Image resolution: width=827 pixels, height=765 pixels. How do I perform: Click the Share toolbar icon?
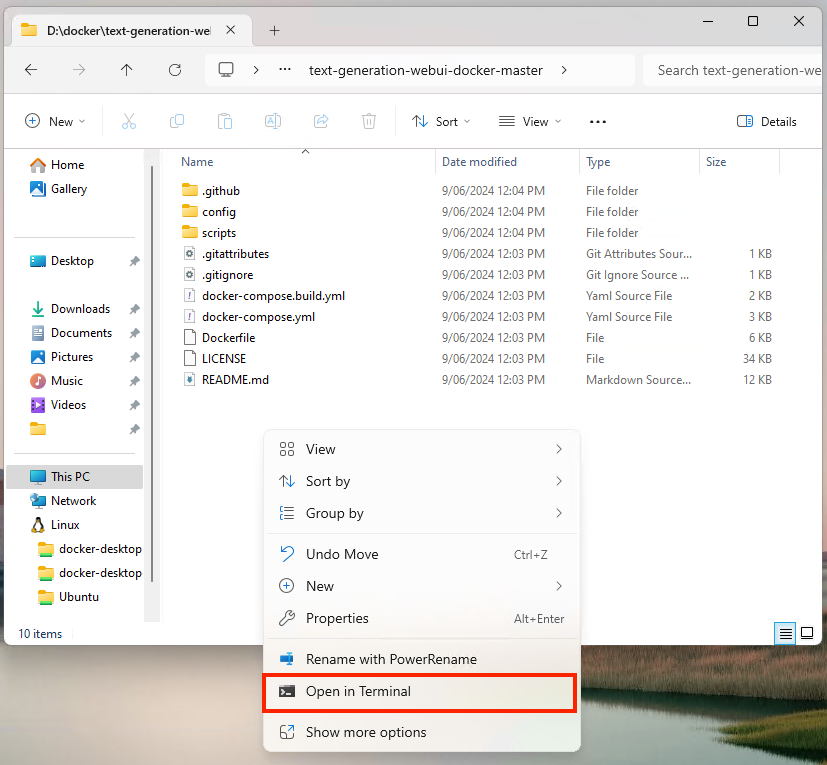click(321, 121)
